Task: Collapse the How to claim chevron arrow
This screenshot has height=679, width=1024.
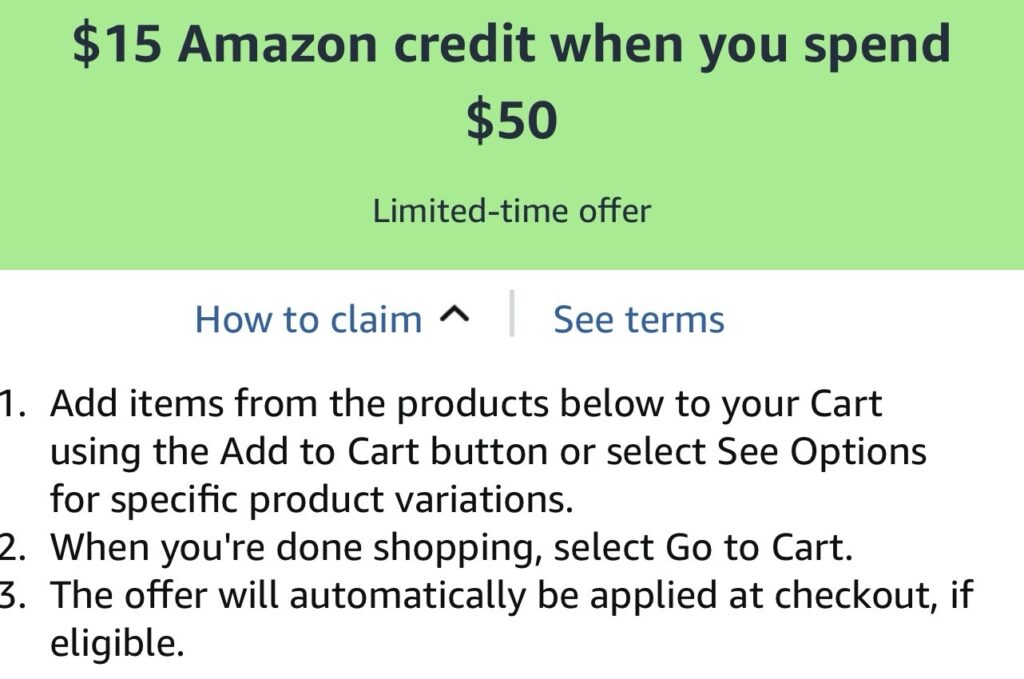Action: [453, 317]
